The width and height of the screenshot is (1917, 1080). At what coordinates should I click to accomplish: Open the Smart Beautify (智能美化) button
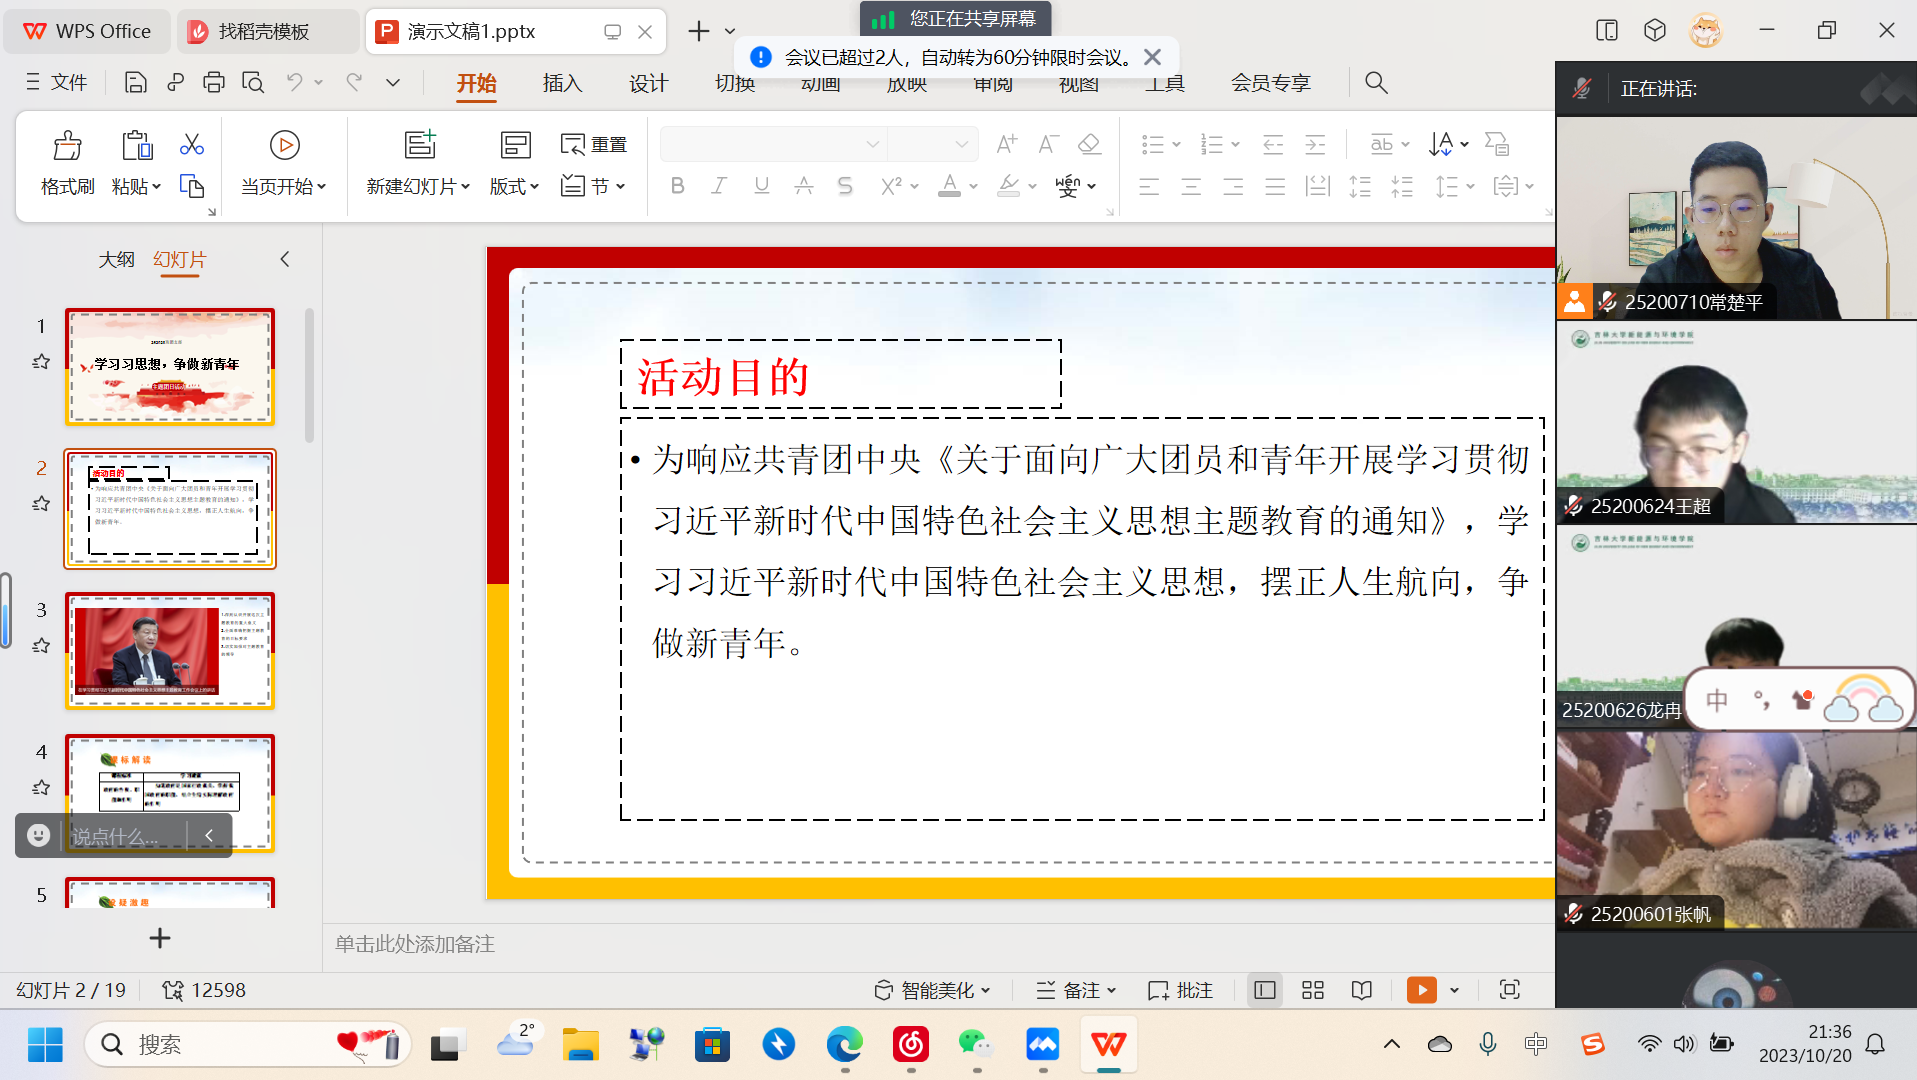(x=932, y=990)
